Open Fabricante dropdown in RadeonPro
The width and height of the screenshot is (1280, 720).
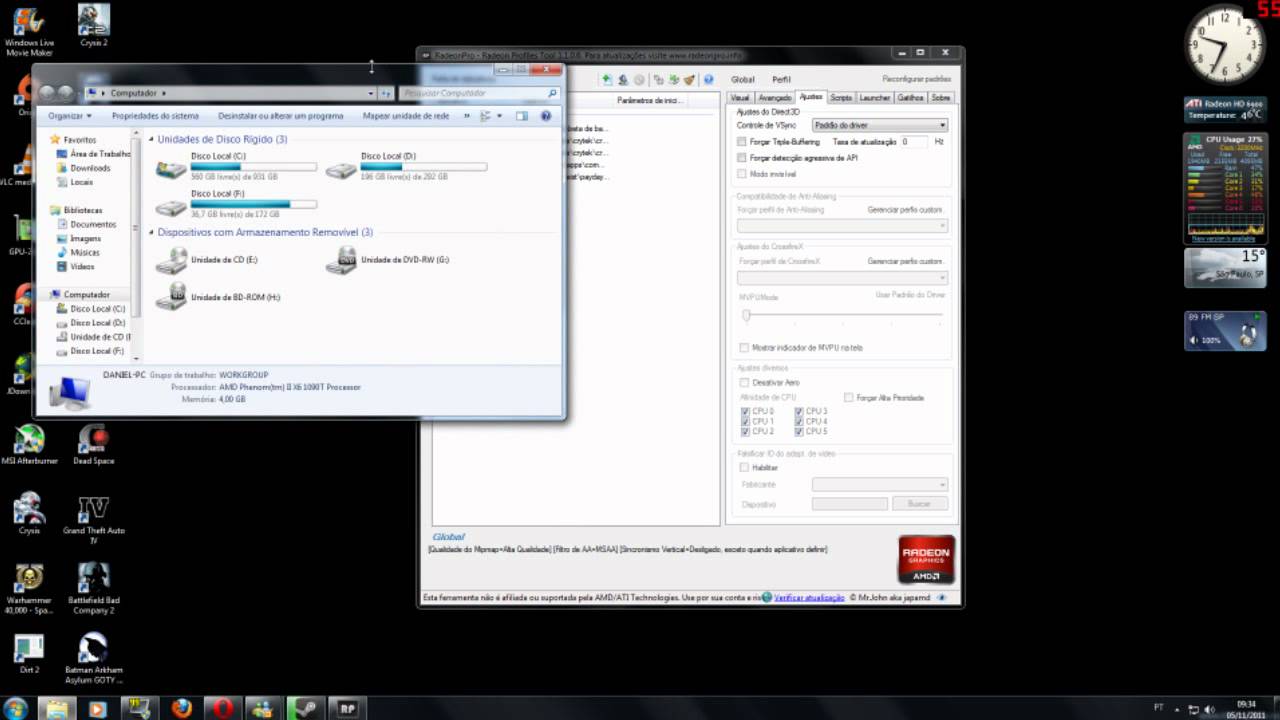880,484
